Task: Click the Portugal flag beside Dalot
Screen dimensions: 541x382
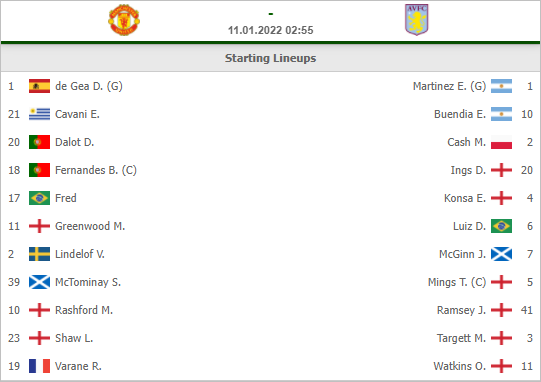Action: (39, 142)
